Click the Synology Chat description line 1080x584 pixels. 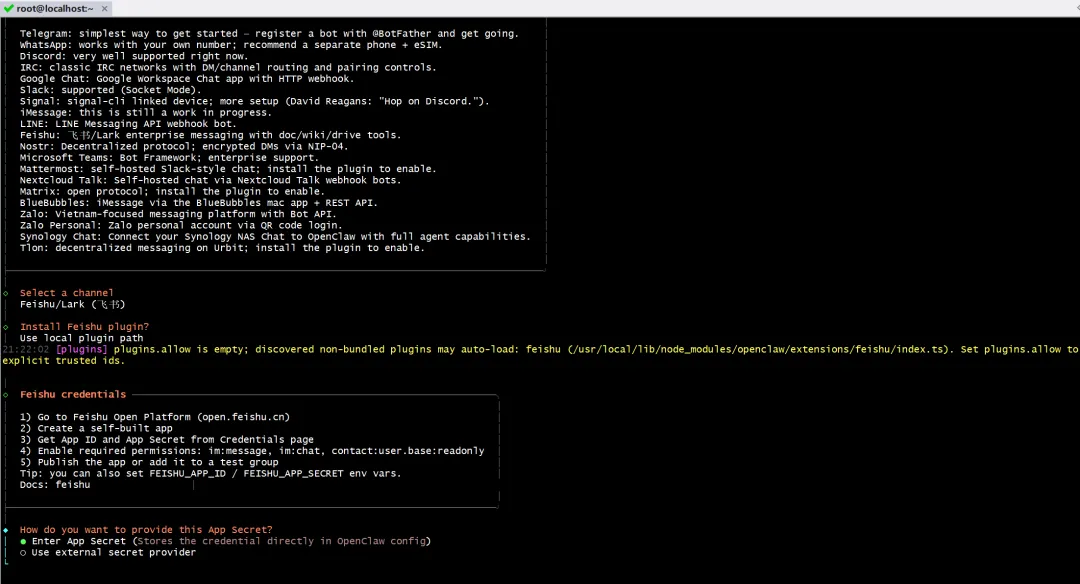(x=276, y=237)
